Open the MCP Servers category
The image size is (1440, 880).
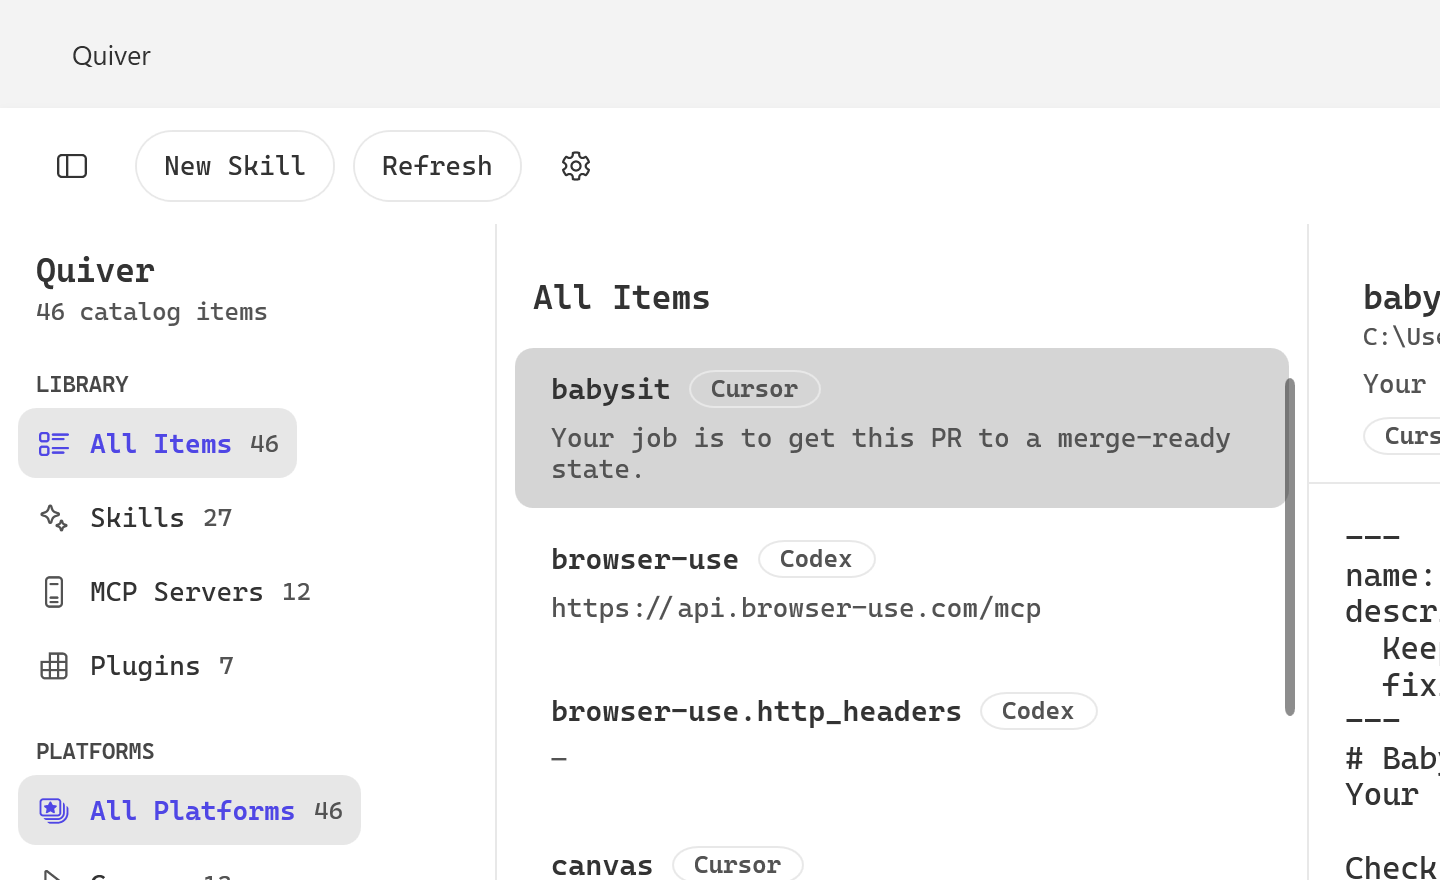(173, 591)
